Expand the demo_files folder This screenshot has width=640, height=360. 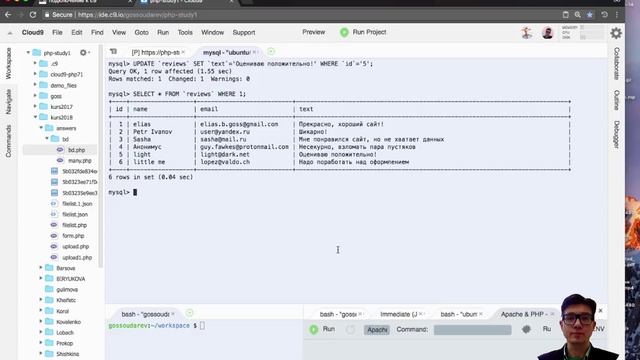coord(35,85)
